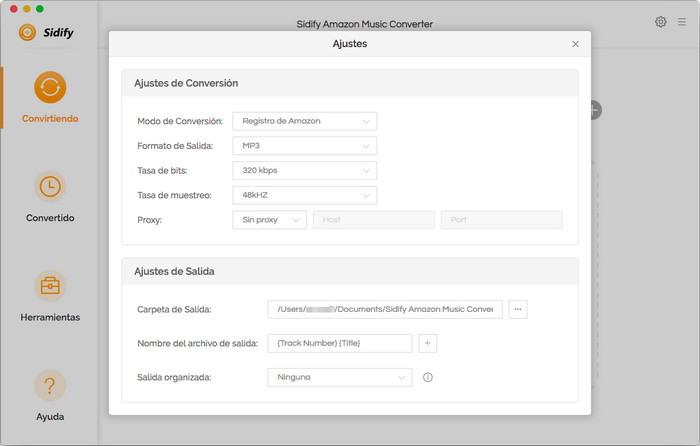Click the yellow macOS minimize button

27,8
